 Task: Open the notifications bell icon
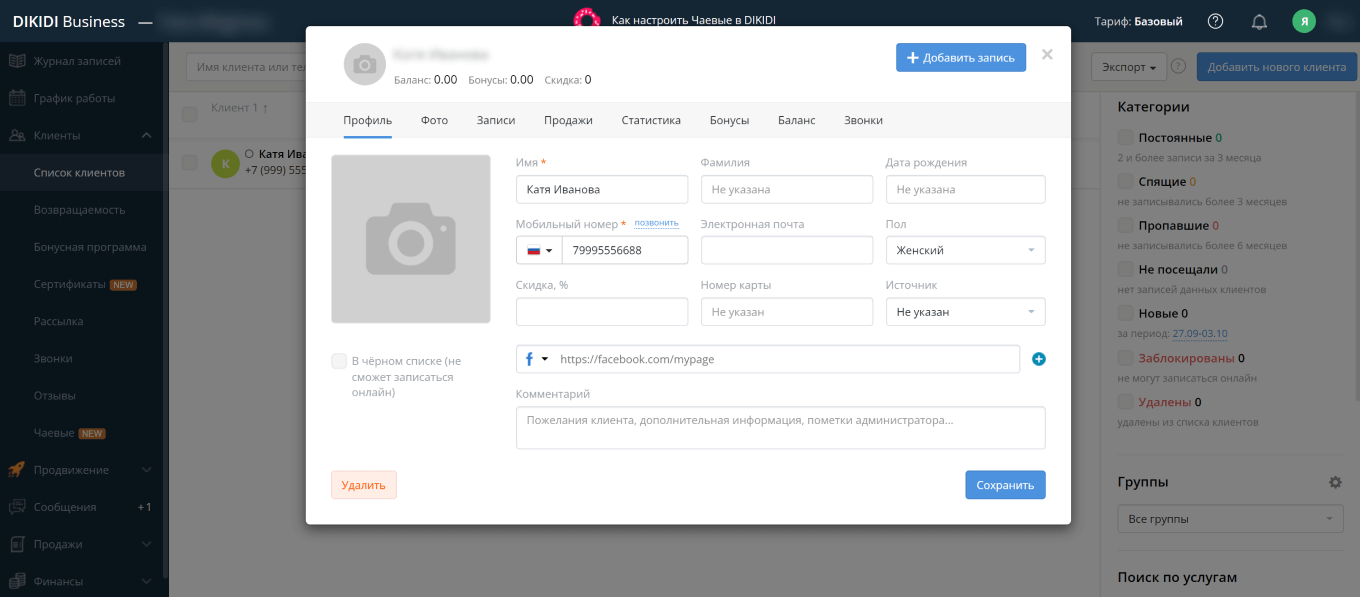point(1259,21)
